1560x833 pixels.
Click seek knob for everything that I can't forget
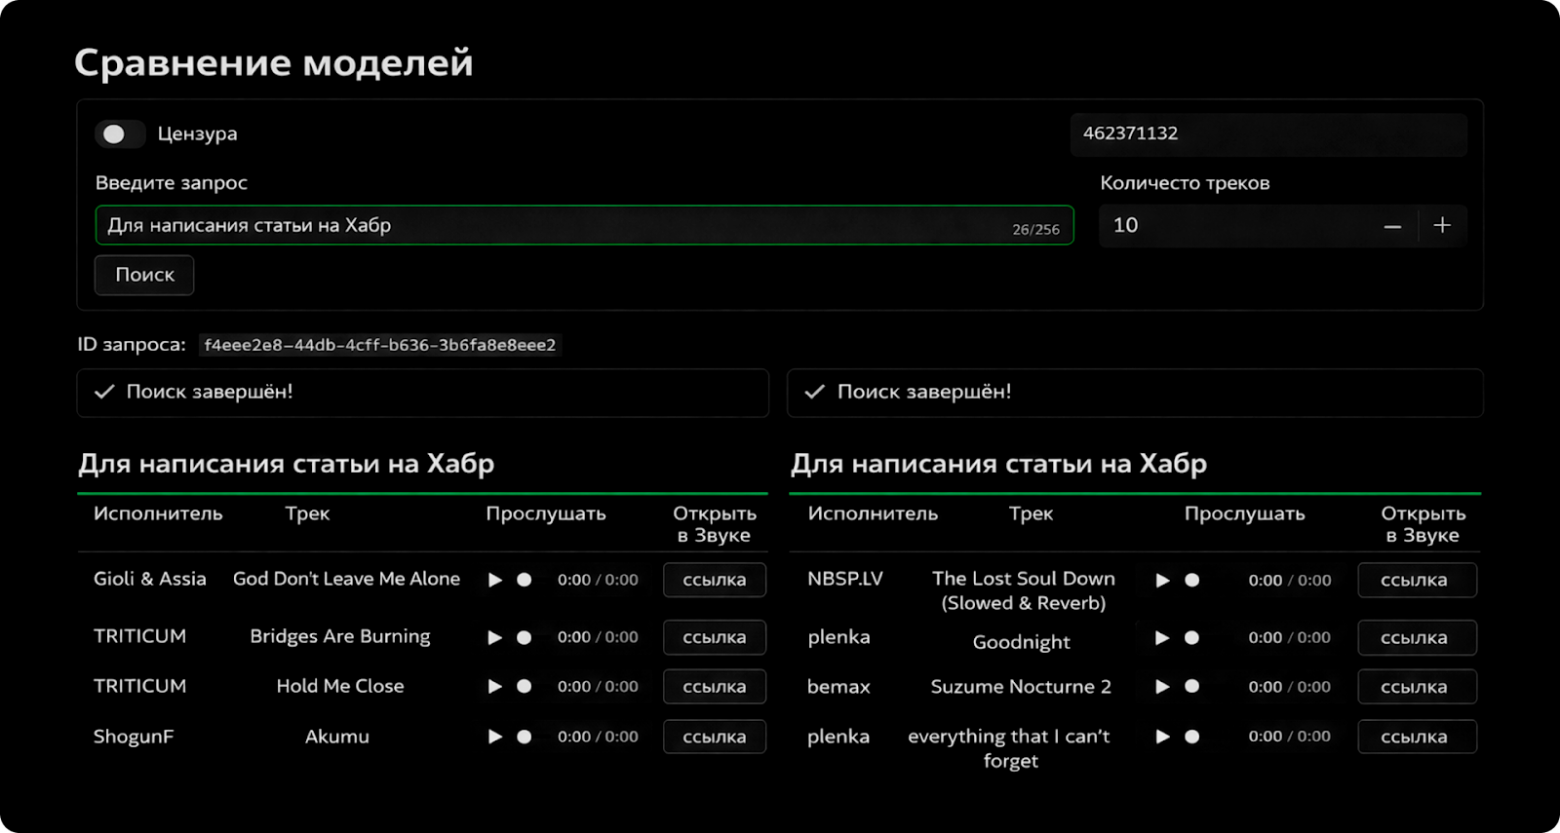(1192, 737)
